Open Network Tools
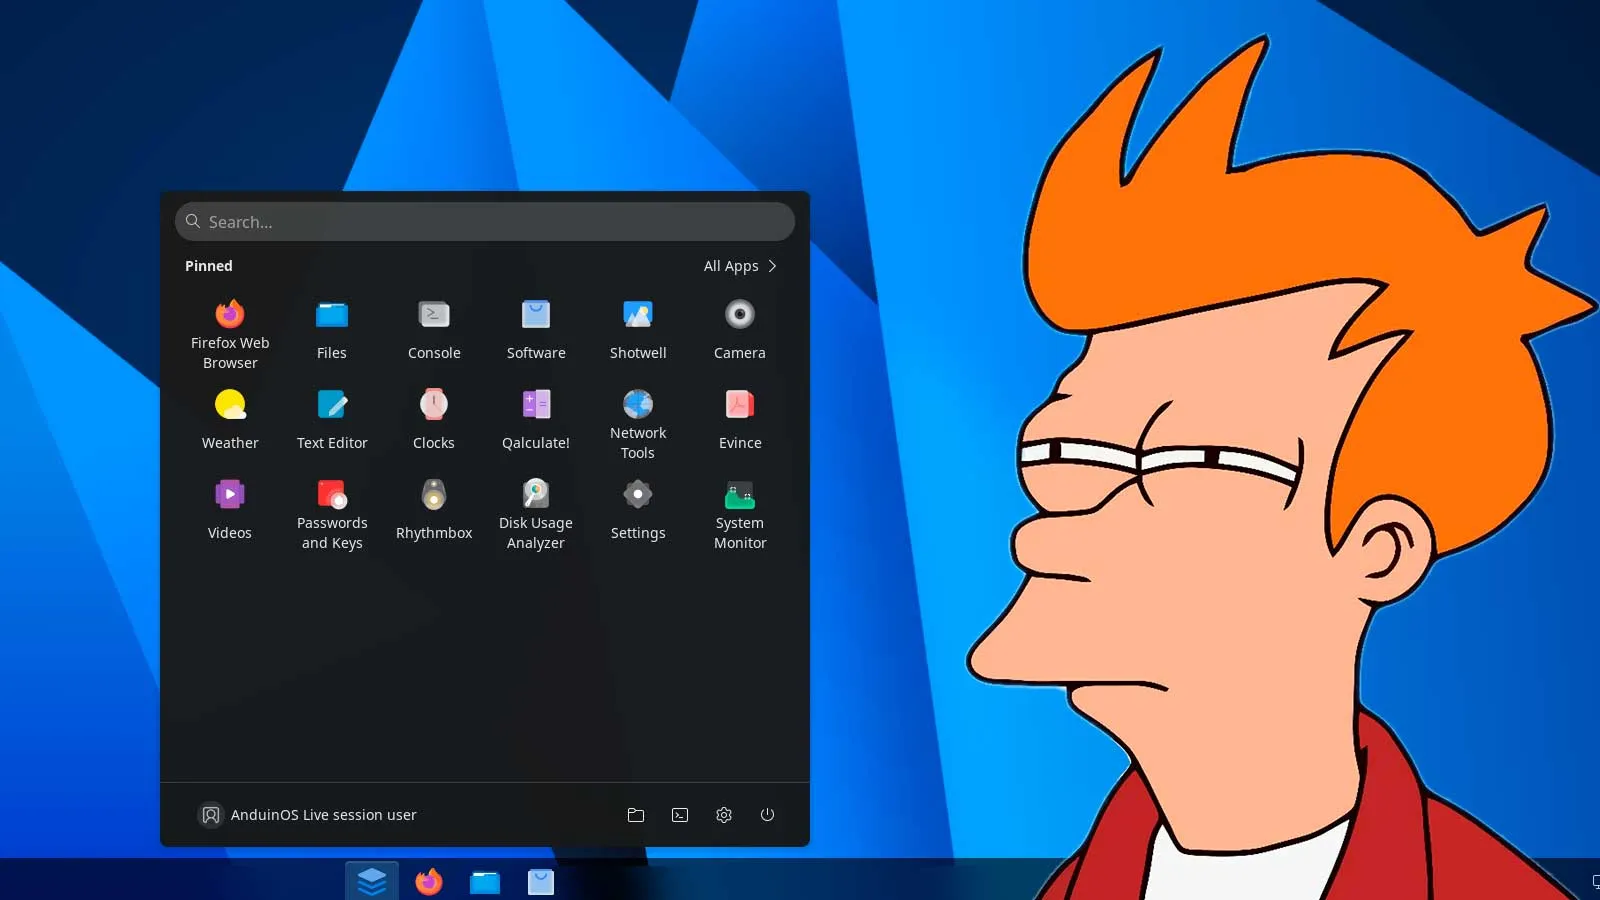This screenshot has height=900, width=1600. click(x=638, y=423)
